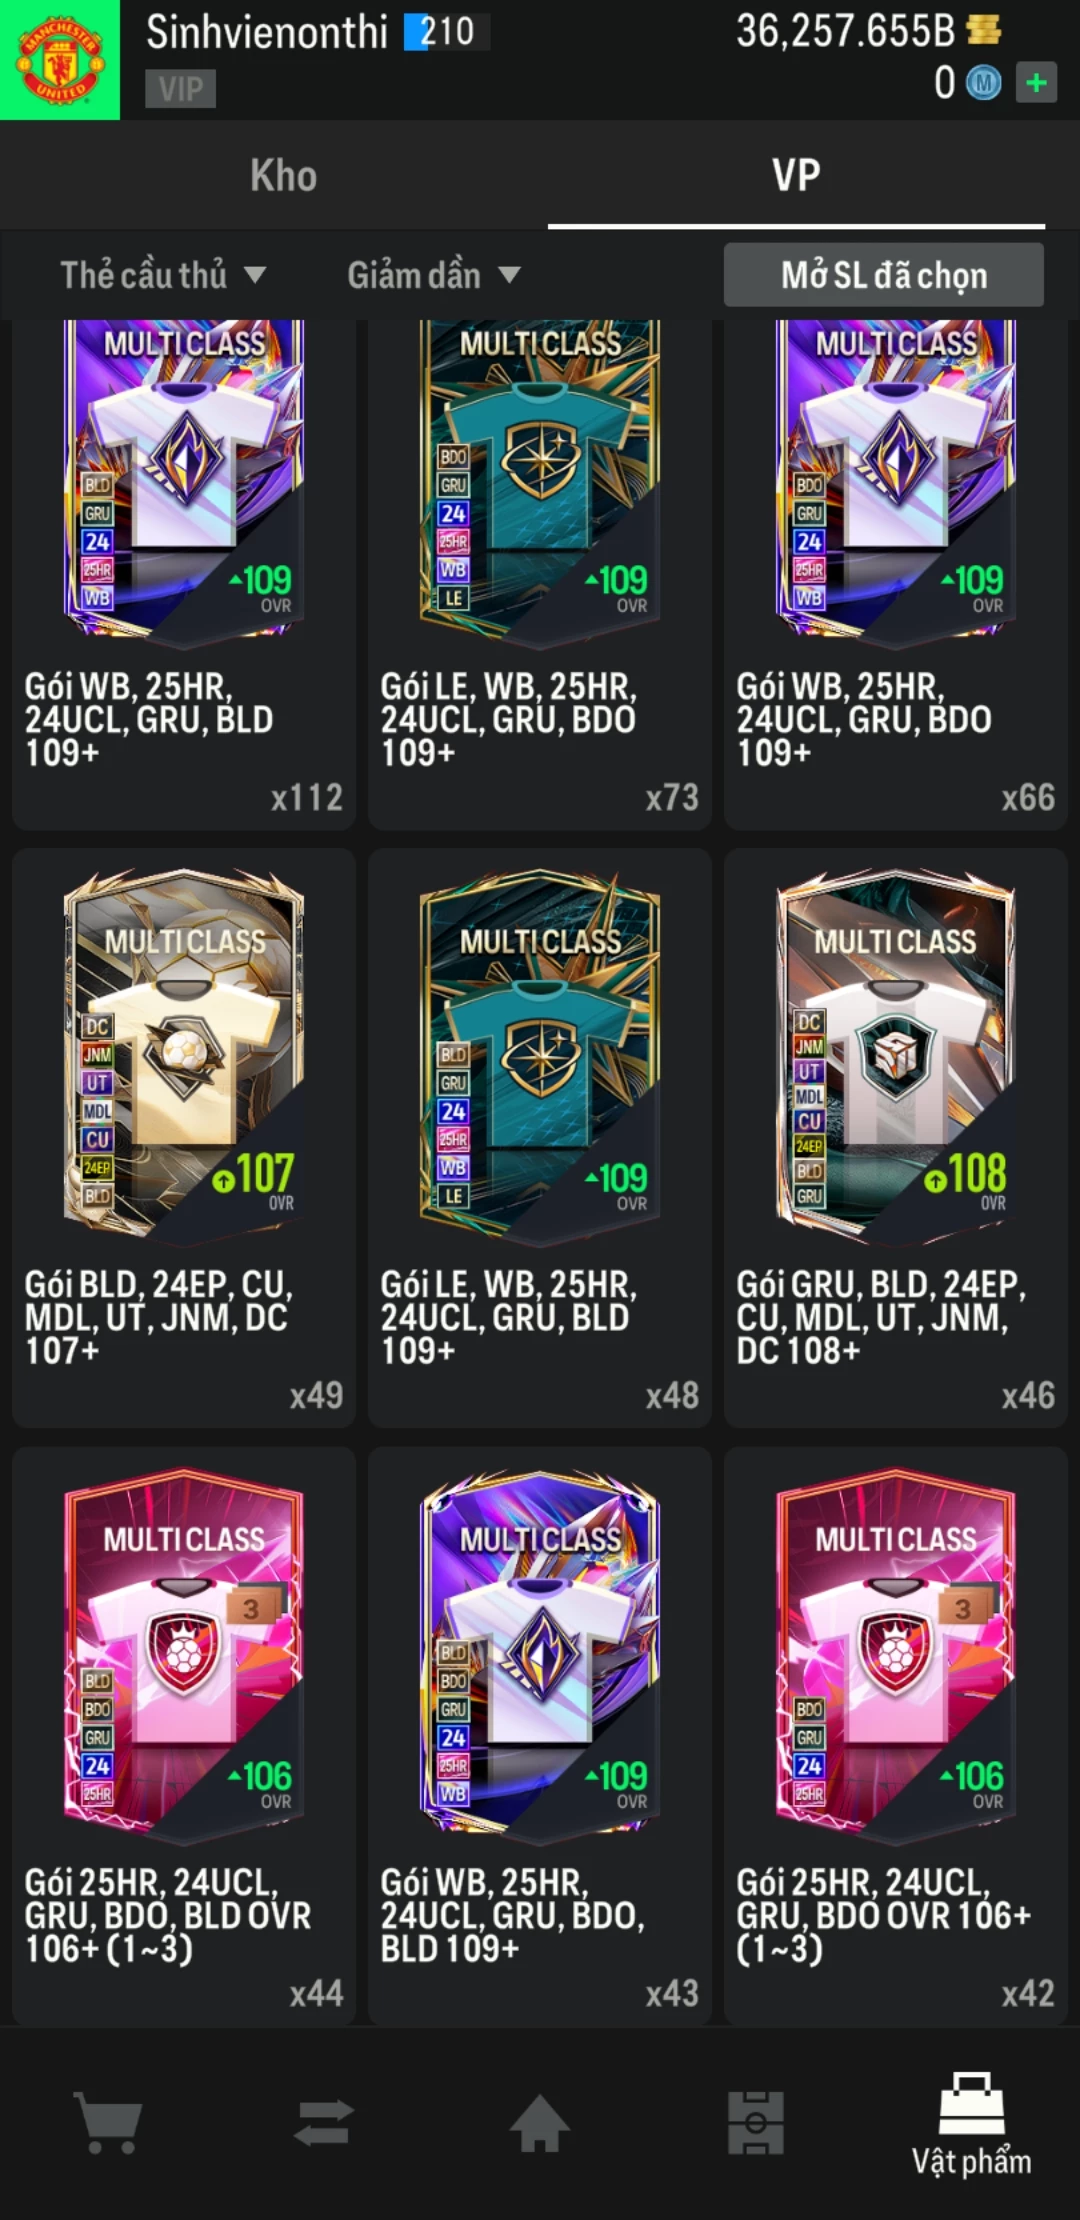Screen dimensions: 1080x2220
Task: Select the x112 WB, 25HR, GRU, BLD pack
Action: 184,574
